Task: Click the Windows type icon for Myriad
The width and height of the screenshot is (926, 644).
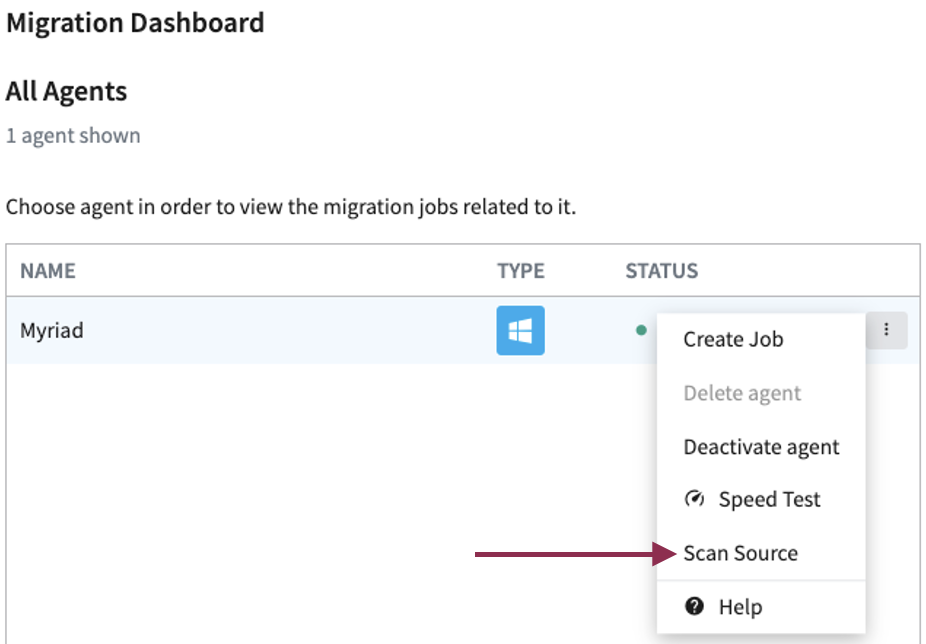Action: [520, 330]
